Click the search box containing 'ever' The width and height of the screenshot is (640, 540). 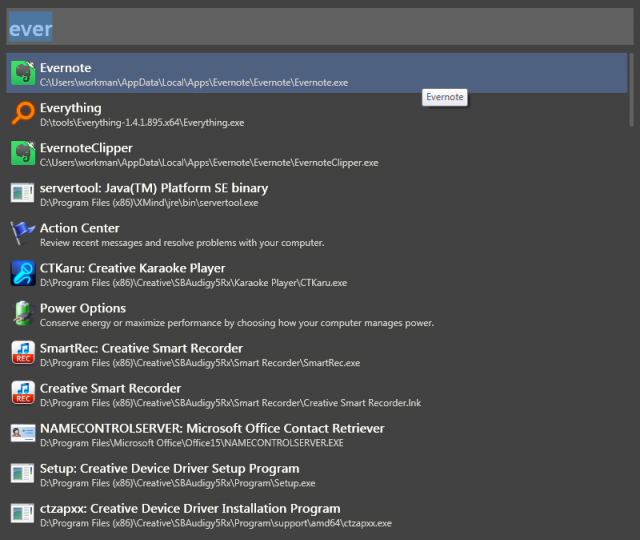pyautogui.click(x=320, y=30)
